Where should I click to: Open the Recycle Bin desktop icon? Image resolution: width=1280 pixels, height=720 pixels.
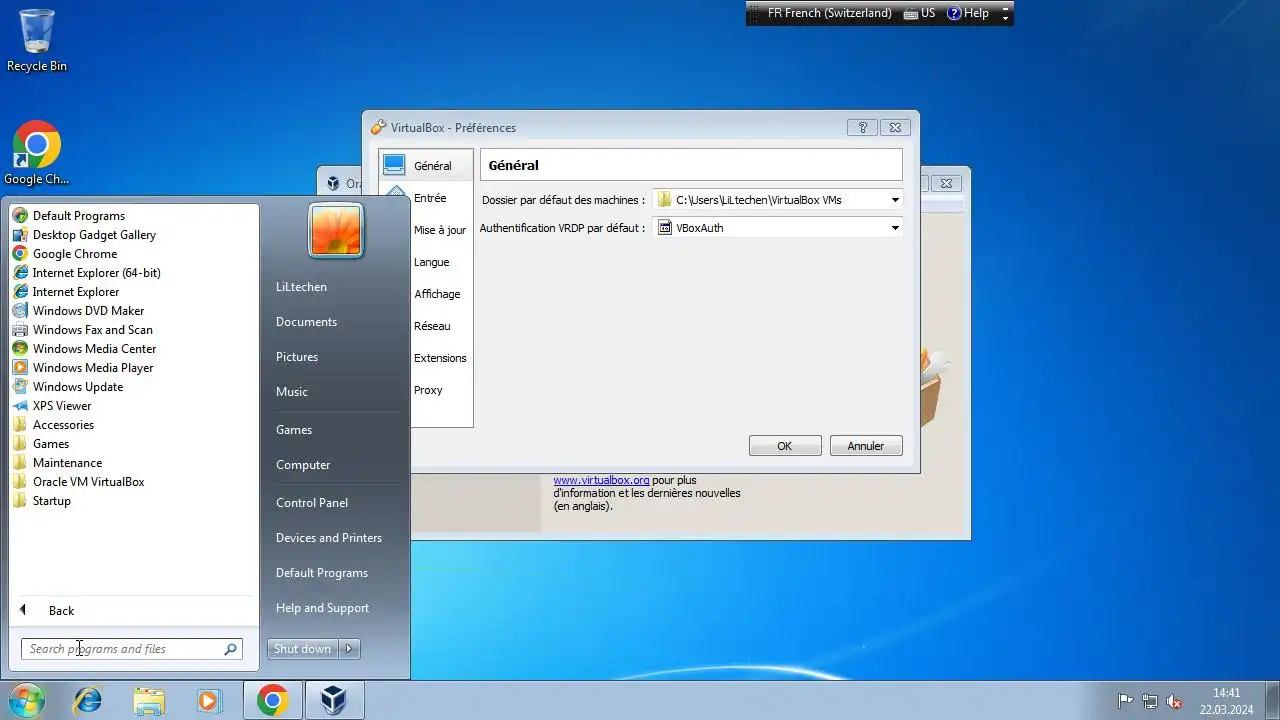(x=37, y=41)
